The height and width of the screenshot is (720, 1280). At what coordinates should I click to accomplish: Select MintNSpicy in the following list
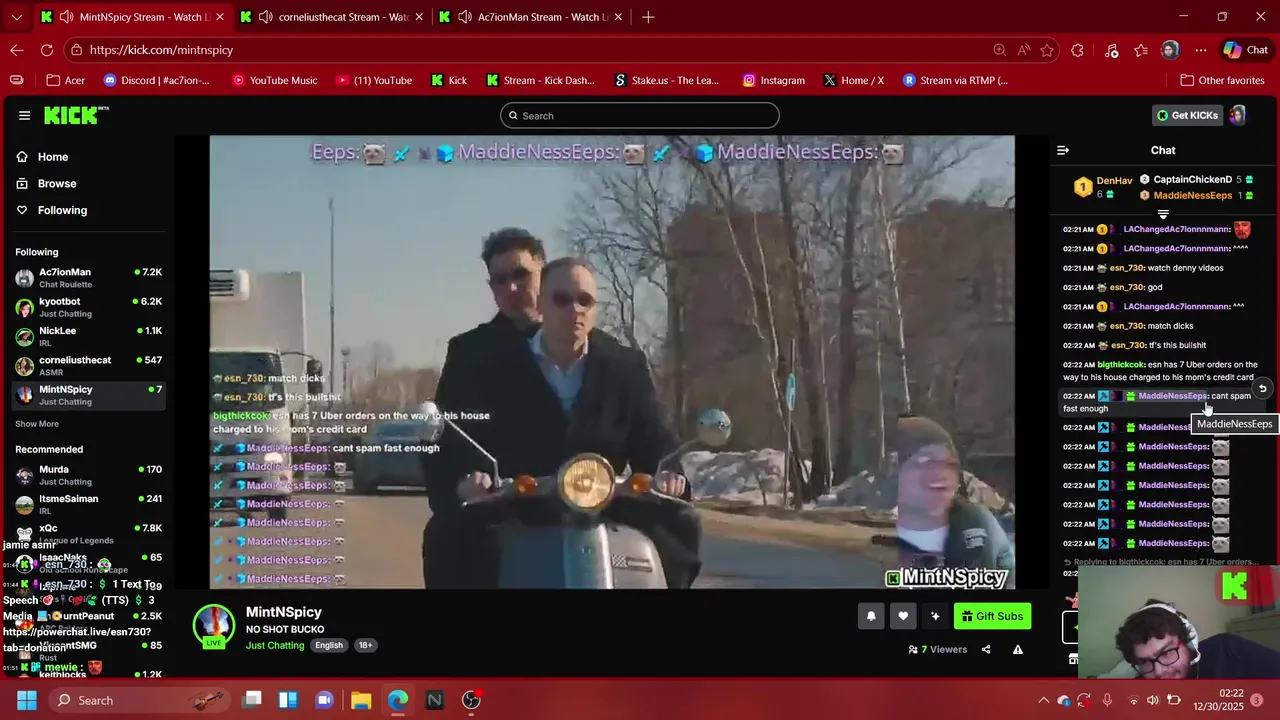tap(88, 395)
